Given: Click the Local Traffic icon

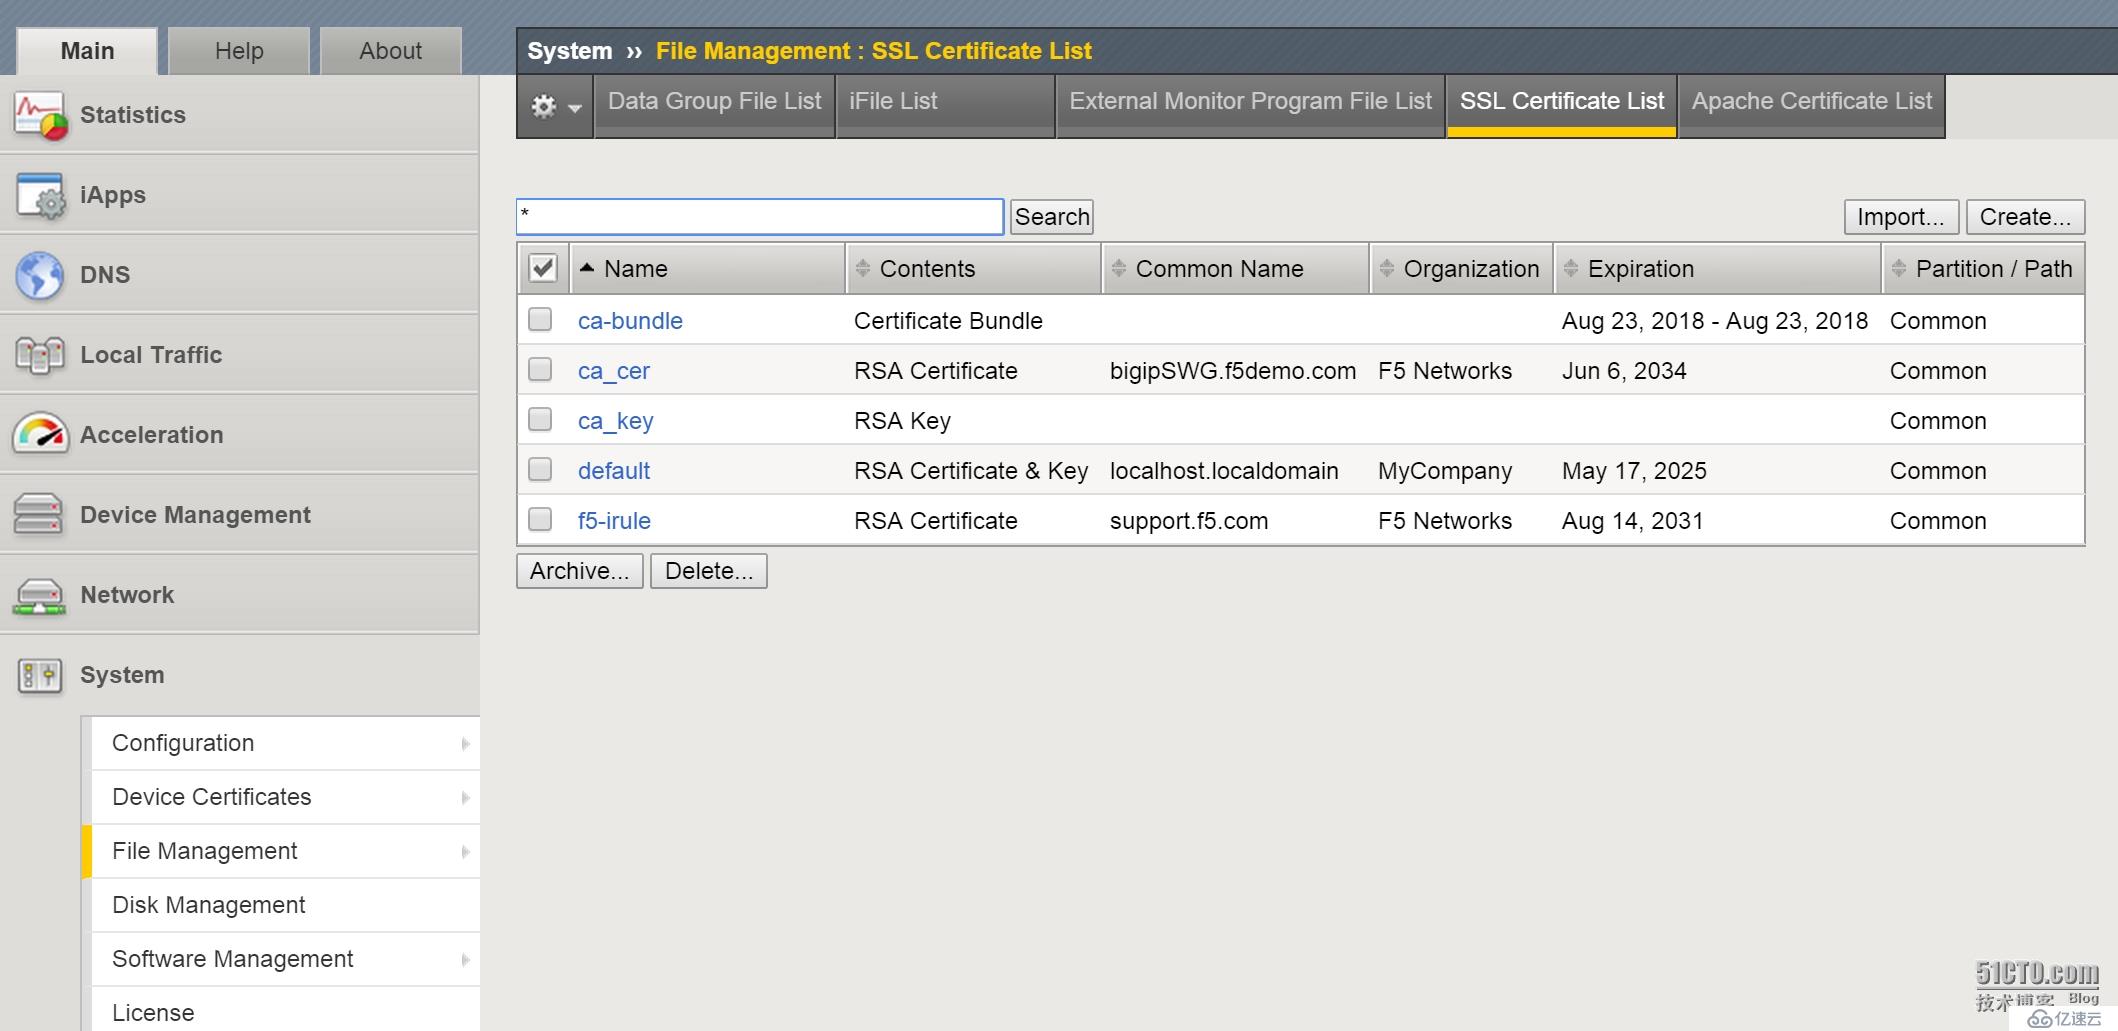Looking at the screenshot, I should (x=40, y=355).
